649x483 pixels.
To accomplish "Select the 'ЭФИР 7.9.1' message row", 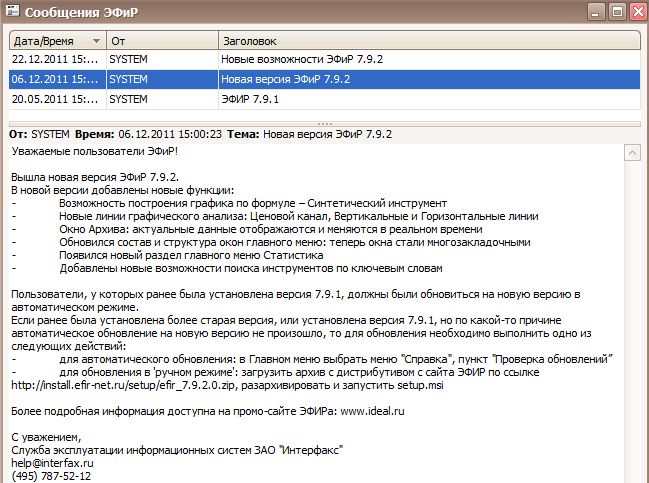I will click(x=250, y=99).
